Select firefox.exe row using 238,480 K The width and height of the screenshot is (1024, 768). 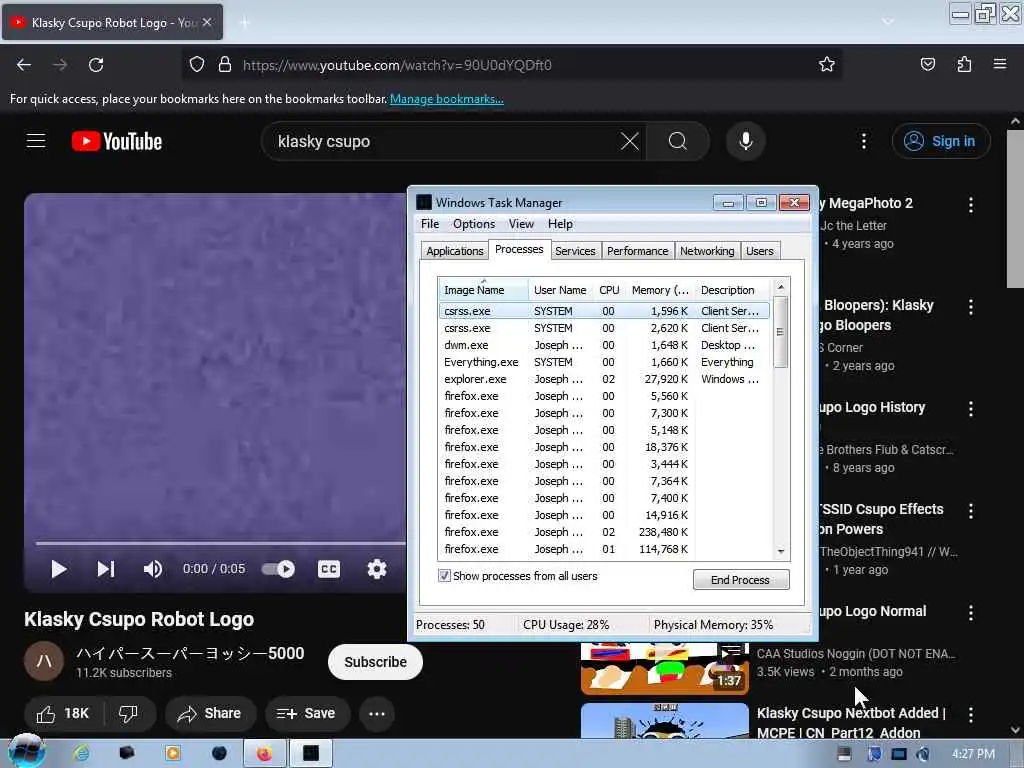point(604,532)
